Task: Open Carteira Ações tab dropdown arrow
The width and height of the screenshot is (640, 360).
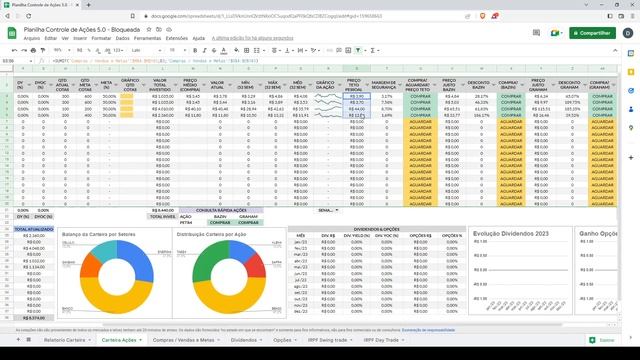Action: tap(141, 340)
